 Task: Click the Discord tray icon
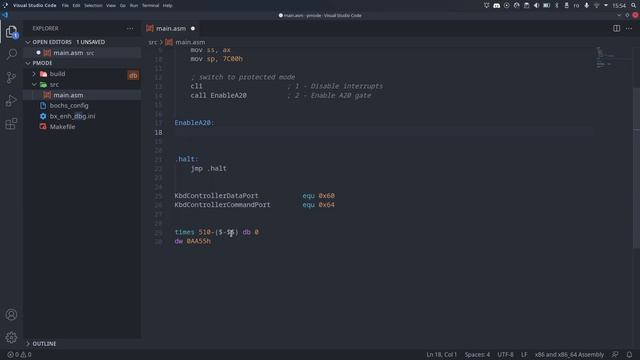[x=496, y=5]
